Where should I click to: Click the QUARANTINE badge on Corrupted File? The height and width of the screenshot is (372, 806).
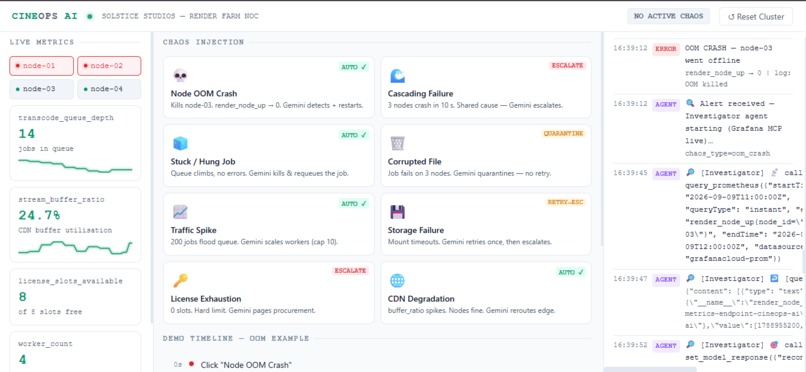(x=563, y=134)
